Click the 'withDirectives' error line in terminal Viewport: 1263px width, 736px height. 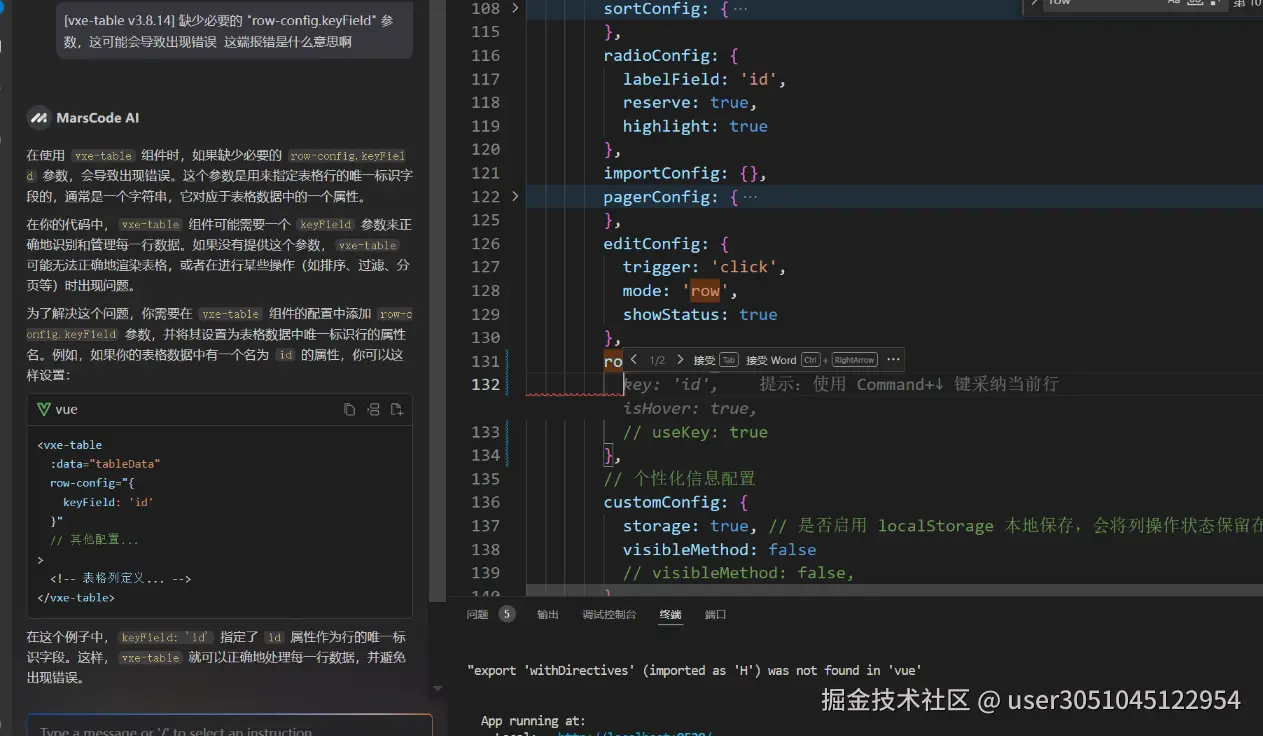[694, 670]
